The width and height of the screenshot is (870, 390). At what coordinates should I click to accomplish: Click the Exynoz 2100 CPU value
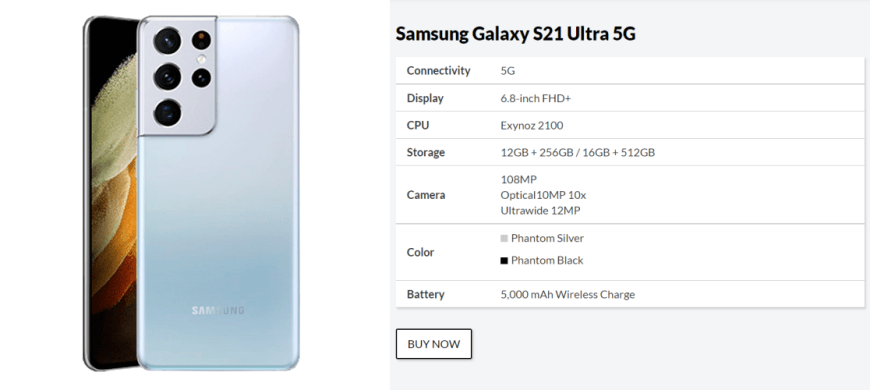(x=532, y=125)
